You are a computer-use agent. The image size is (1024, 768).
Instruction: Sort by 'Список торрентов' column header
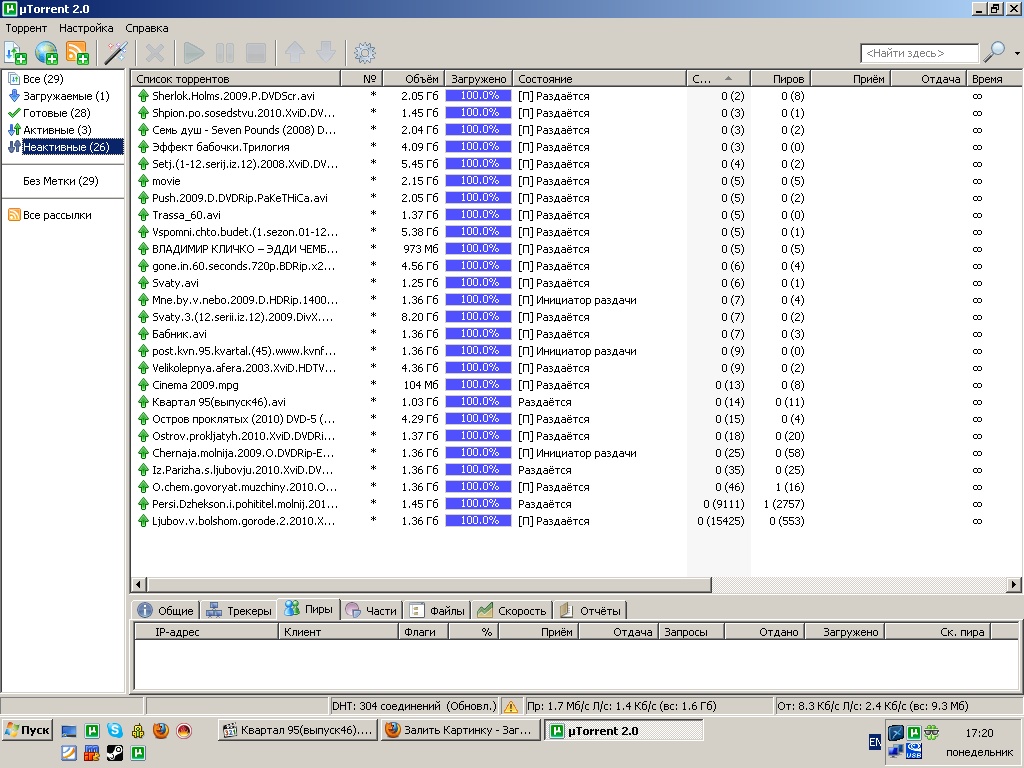tap(236, 79)
